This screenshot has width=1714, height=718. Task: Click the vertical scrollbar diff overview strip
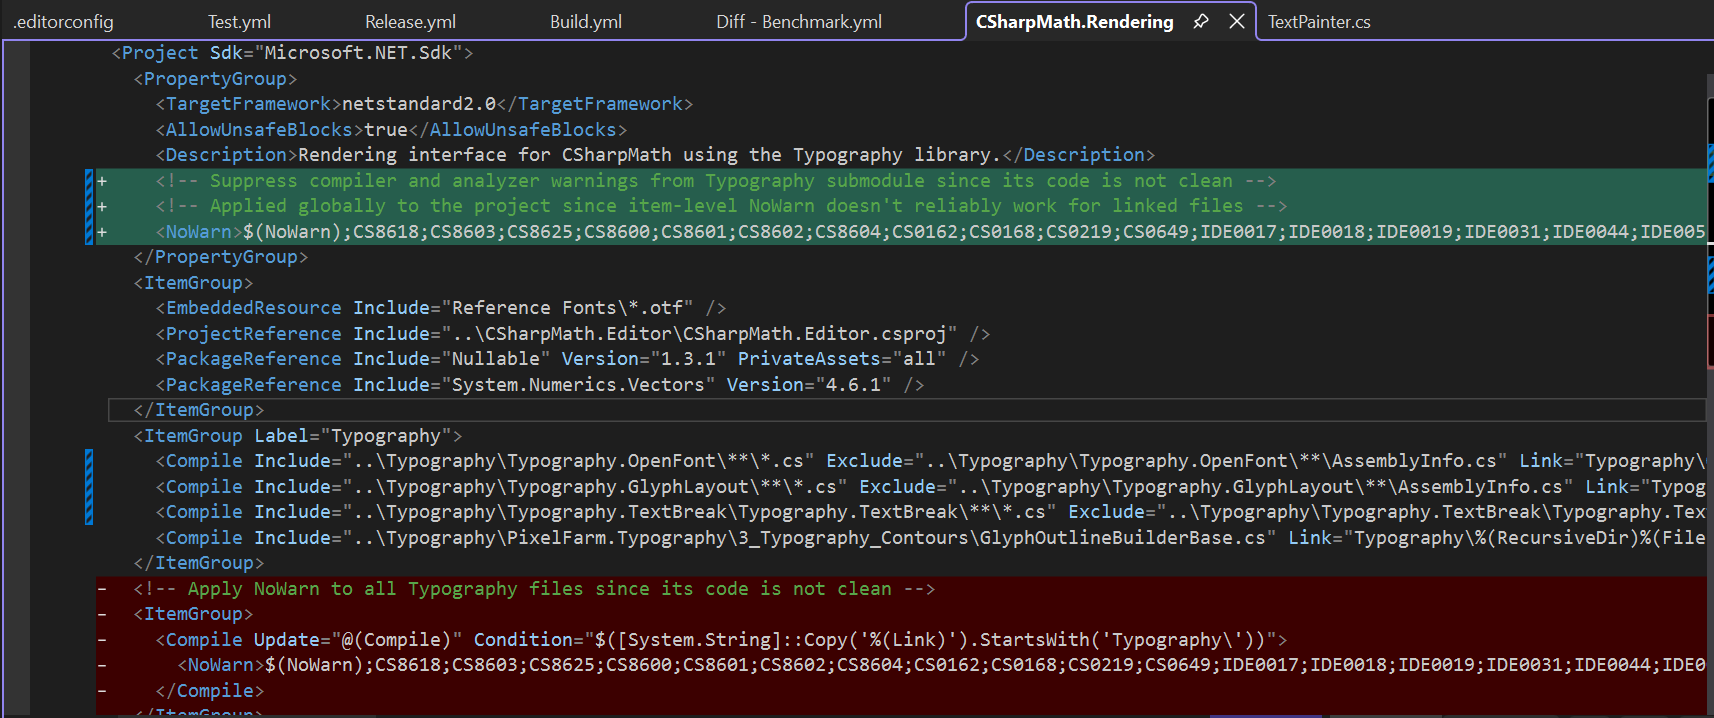click(x=1710, y=380)
